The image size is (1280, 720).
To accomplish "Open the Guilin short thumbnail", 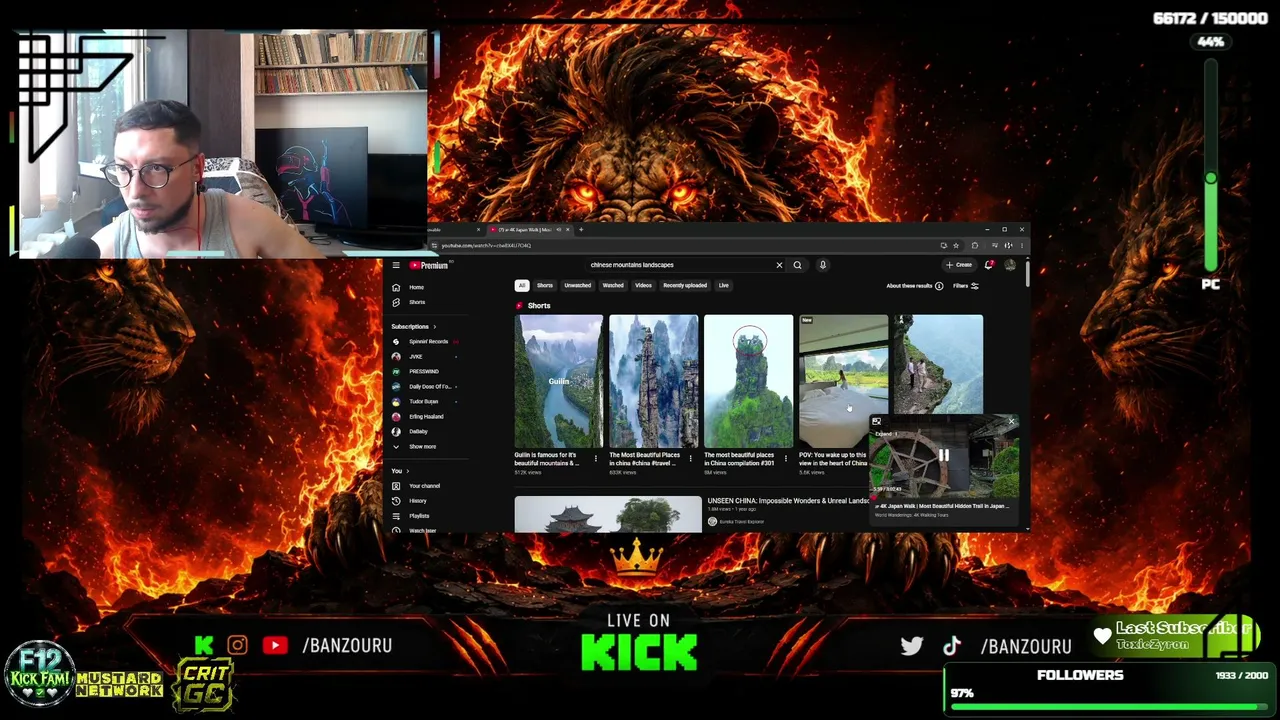I will (559, 381).
